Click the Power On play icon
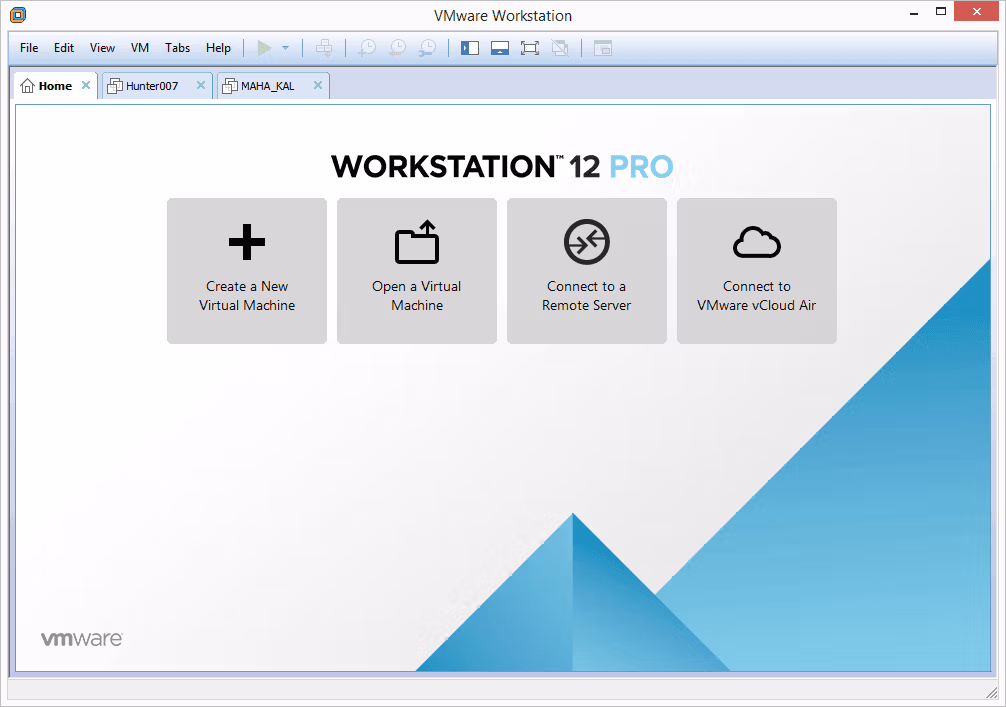Viewport: 1006px width, 707px height. click(264, 48)
